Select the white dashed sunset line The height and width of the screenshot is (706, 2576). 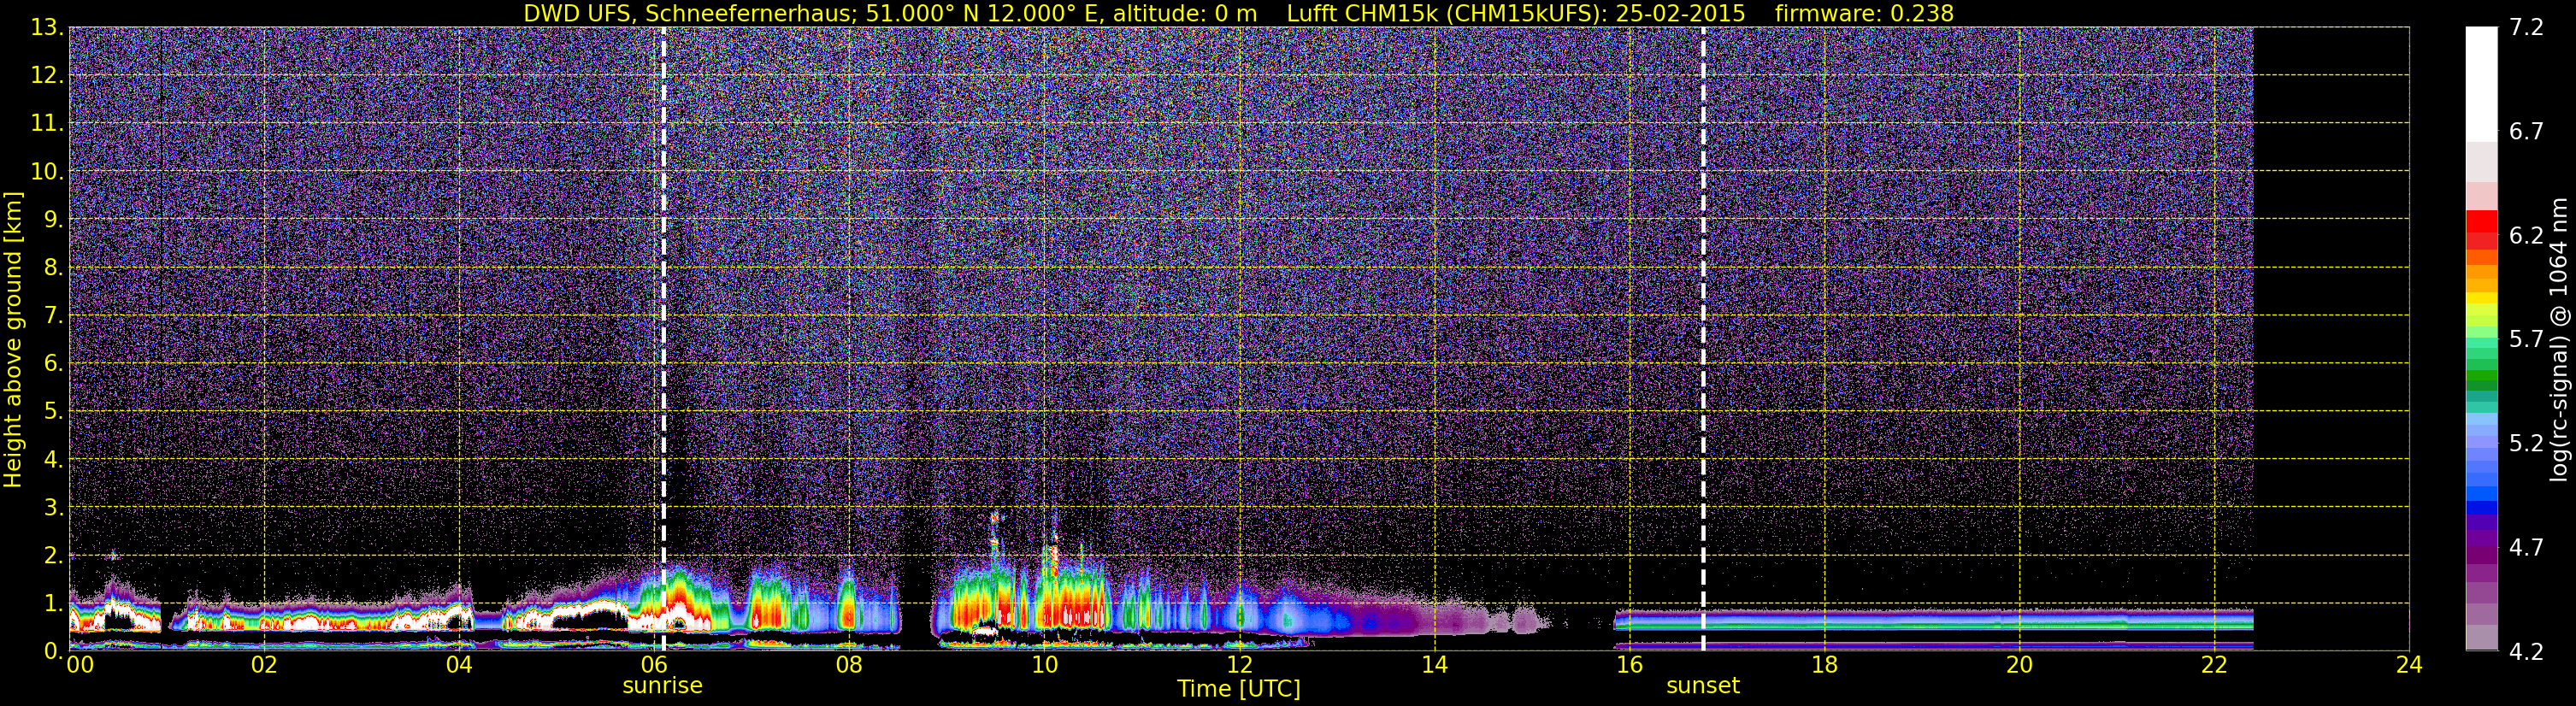[1703, 339]
